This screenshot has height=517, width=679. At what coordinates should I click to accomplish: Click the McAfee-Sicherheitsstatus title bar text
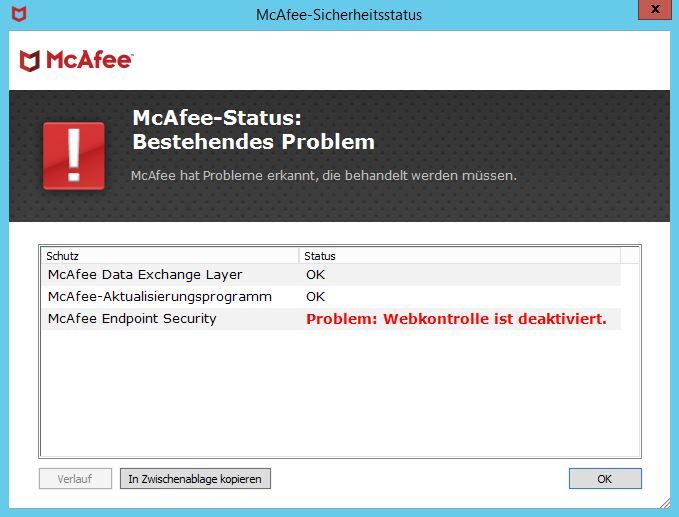339,15
